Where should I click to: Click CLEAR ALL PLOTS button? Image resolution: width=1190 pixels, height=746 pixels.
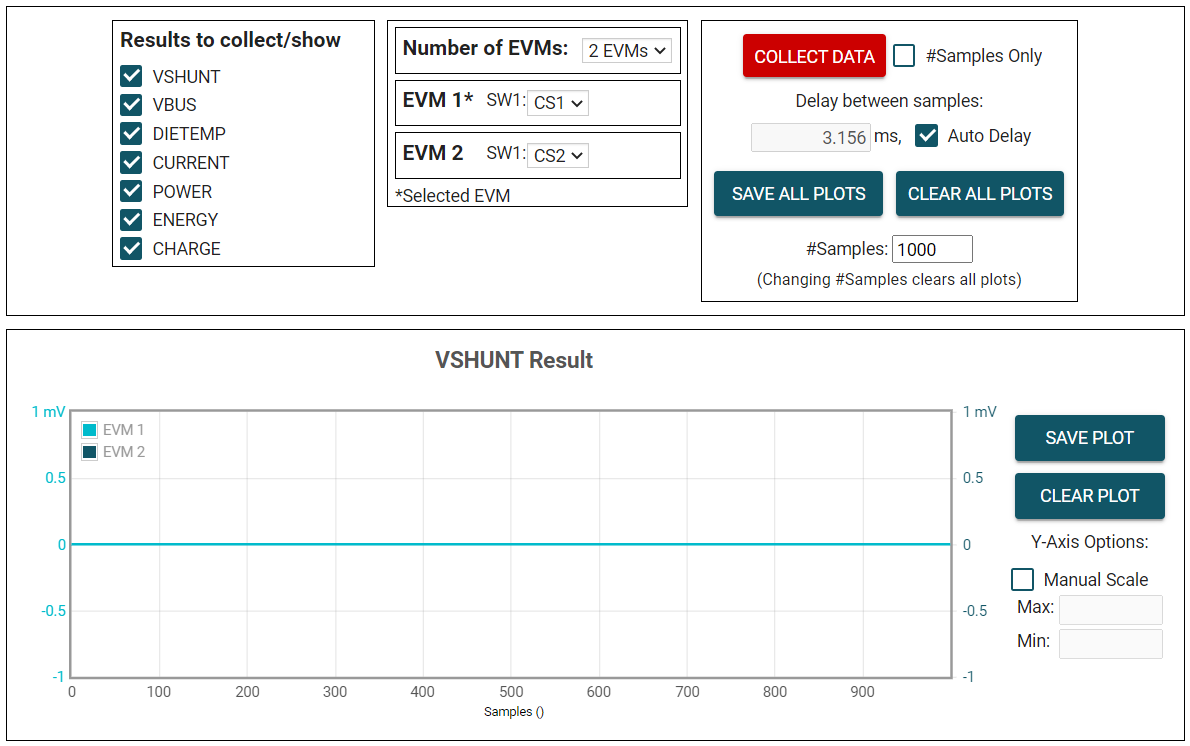979,194
